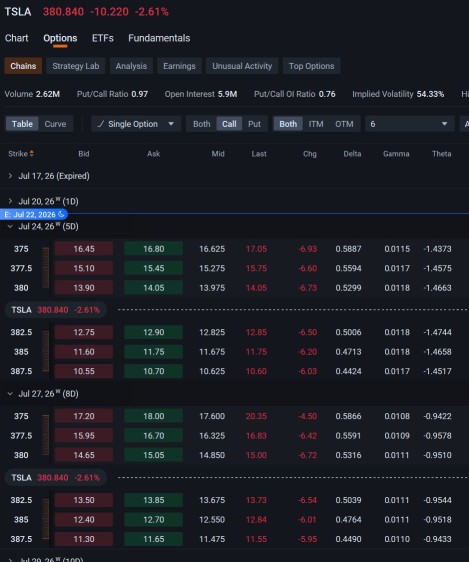The height and width of the screenshot is (562, 469).
Task: Click the Put/Call Ratio 0.97 stat
Action: 112,94
